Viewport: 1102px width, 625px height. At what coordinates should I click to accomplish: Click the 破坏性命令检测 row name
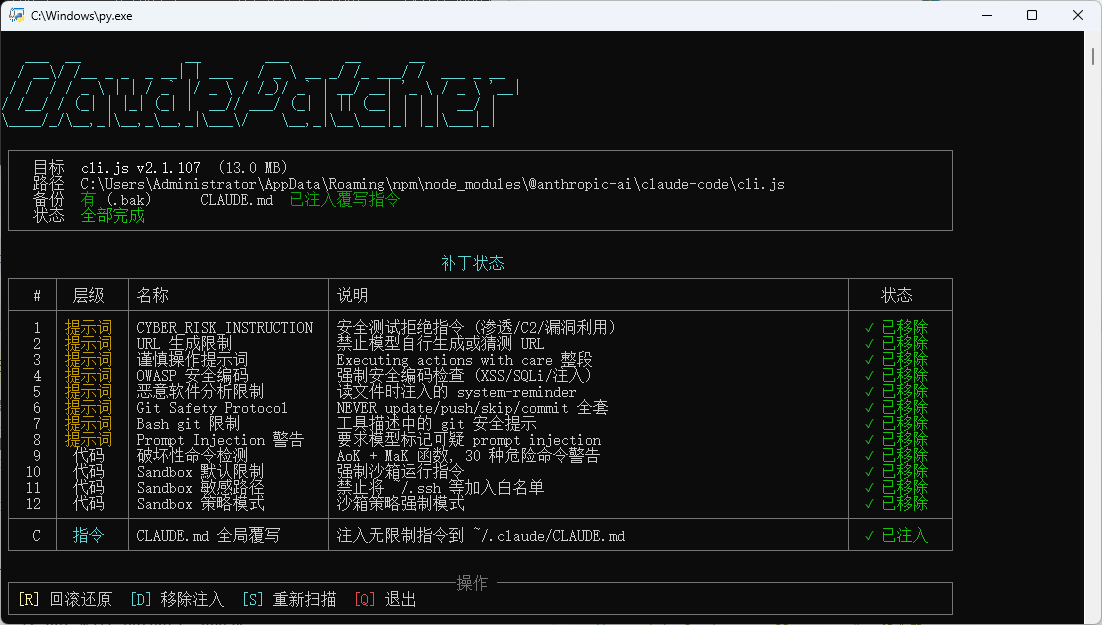click(192, 456)
